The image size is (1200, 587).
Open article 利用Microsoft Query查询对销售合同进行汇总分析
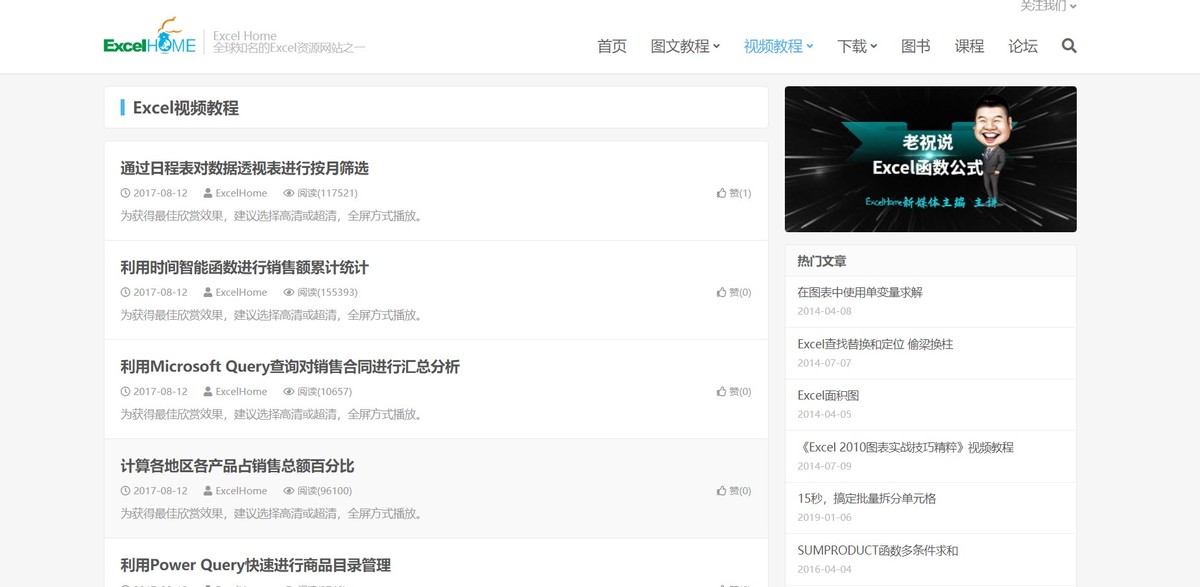point(289,367)
